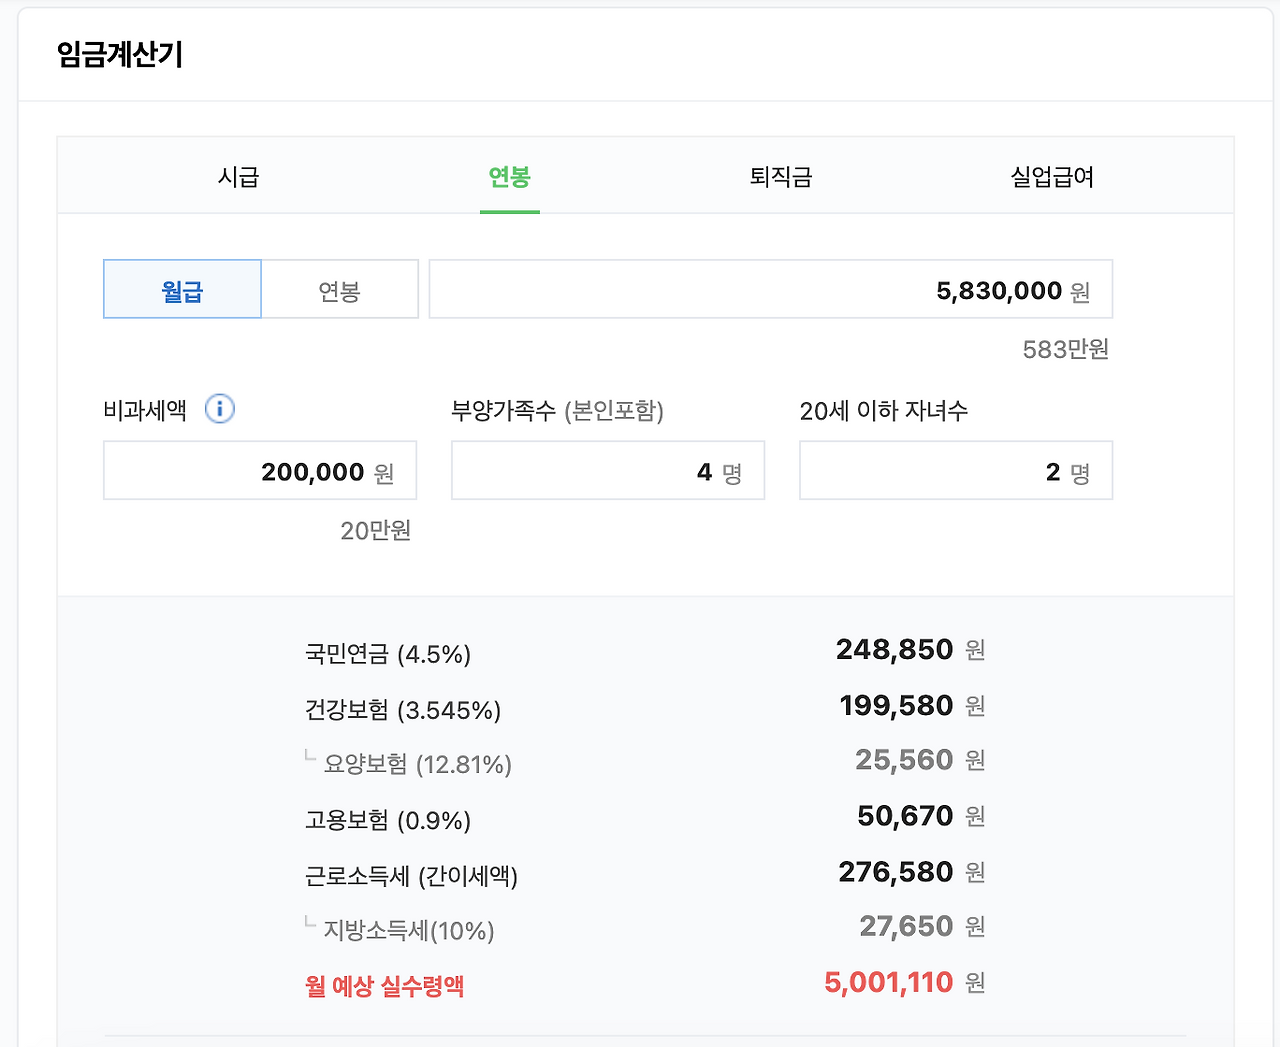The height and width of the screenshot is (1047, 1280).
Task: Select the 근로소득세 (간이세액) label
Action: pos(411,876)
